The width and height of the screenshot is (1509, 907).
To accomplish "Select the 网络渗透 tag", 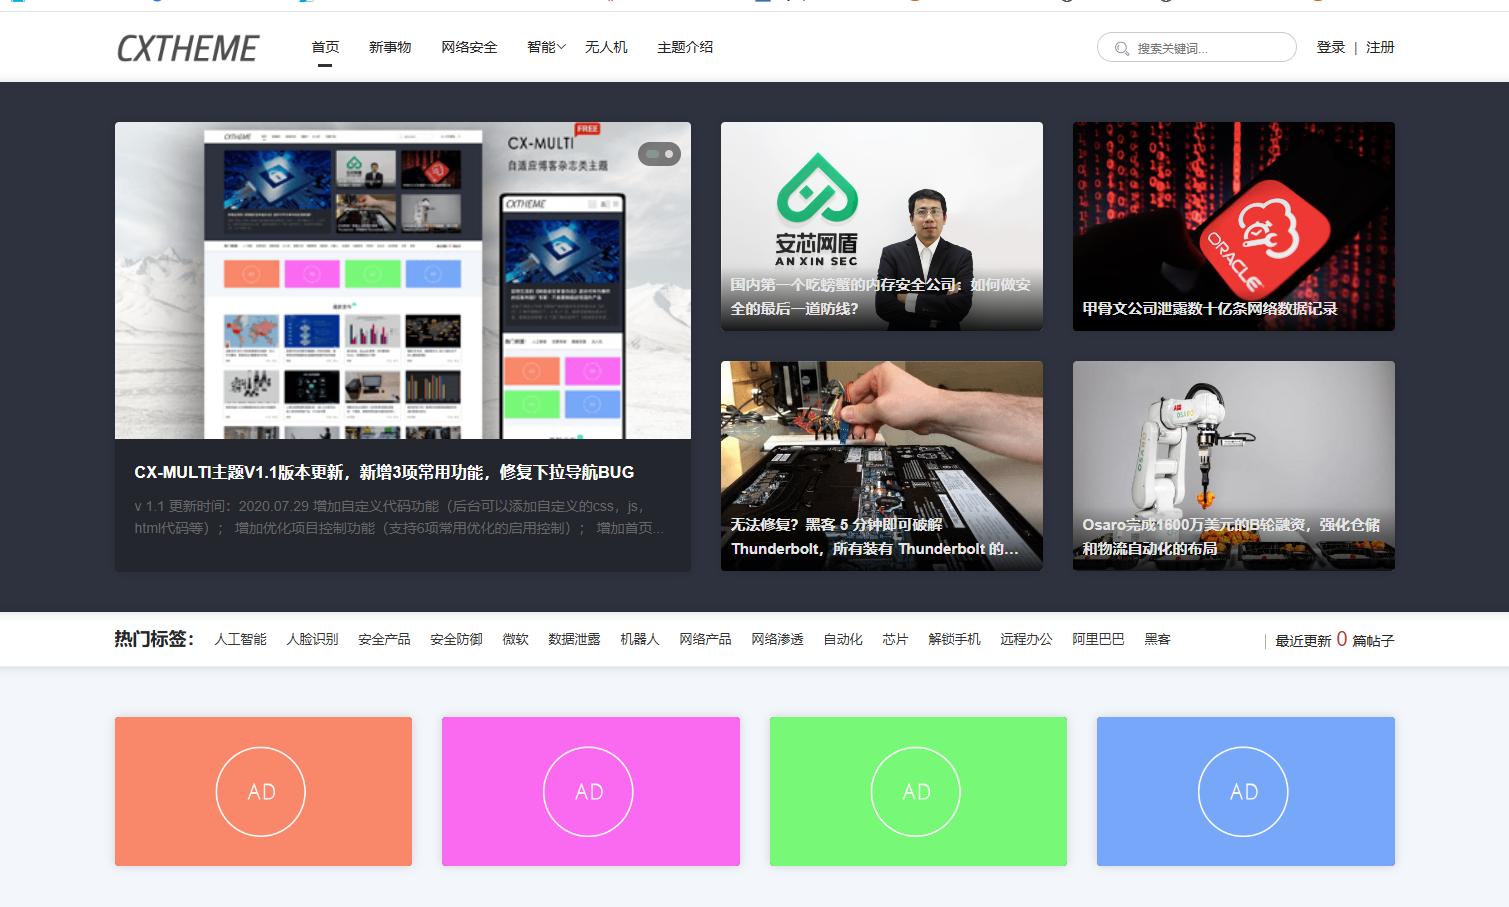I will pos(777,639).
